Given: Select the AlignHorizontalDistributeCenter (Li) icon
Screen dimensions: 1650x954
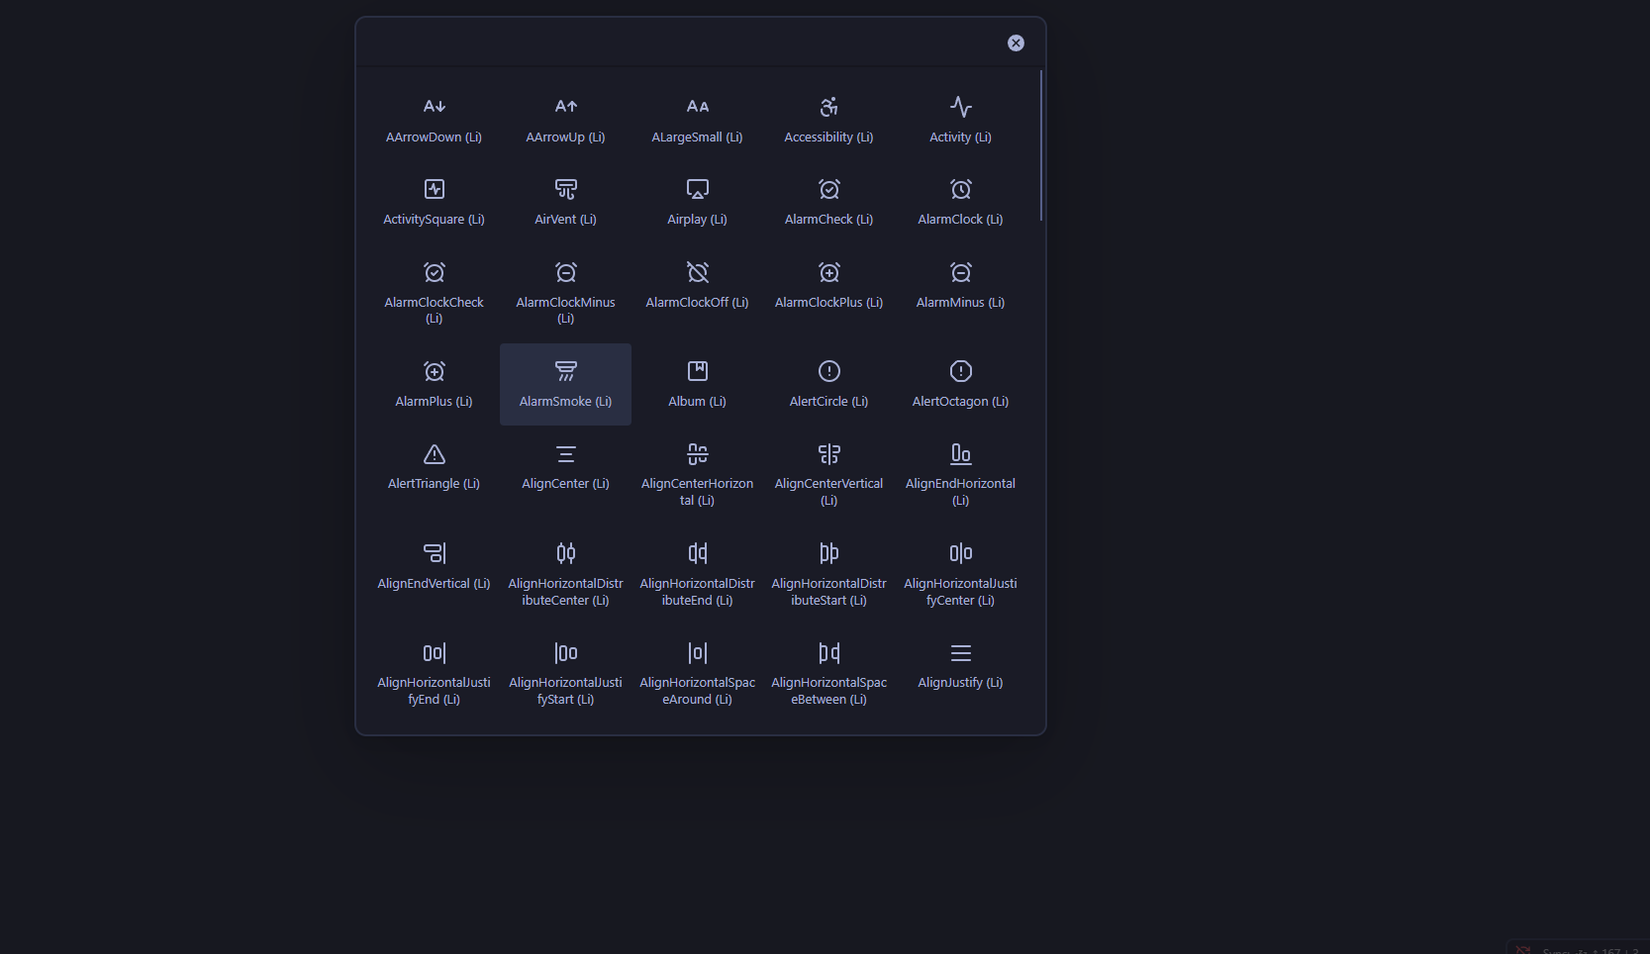Looking at the screenshot, I should (566, 553).
